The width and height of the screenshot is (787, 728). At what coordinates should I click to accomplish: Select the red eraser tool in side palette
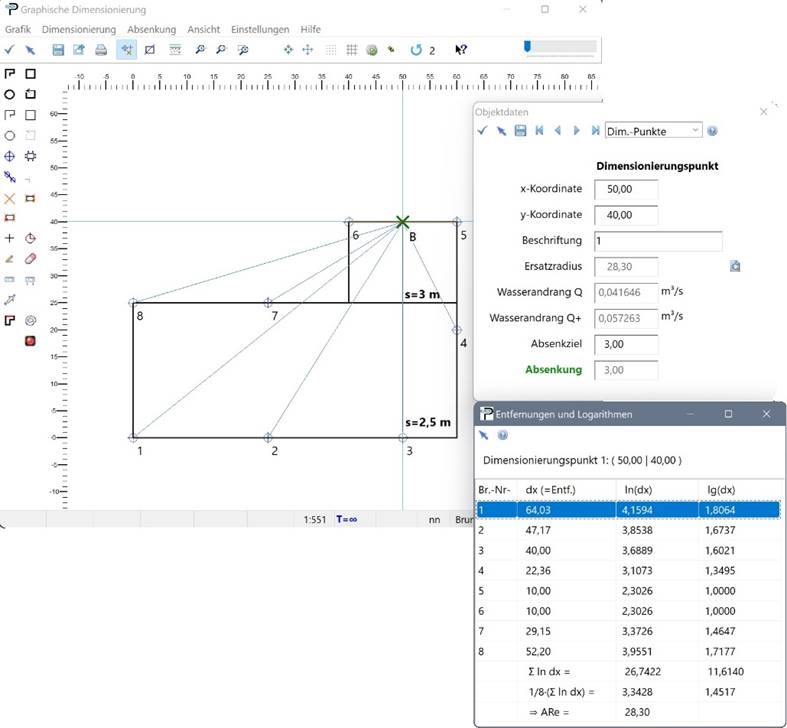[30, 258]
